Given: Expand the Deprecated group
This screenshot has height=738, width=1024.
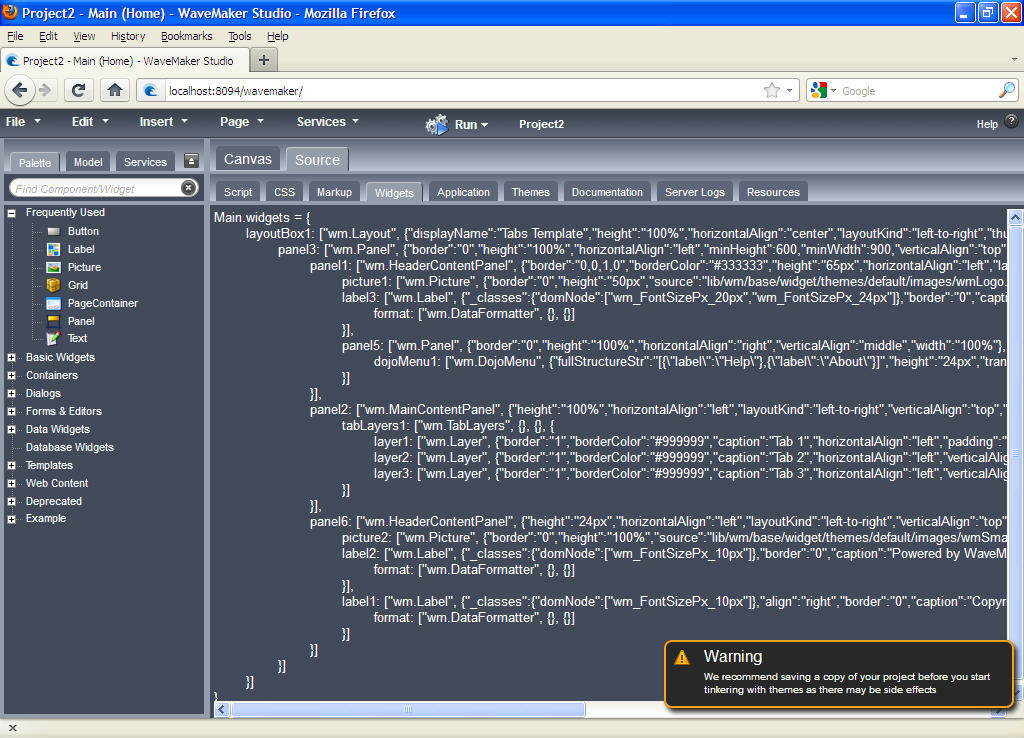Looking at the screenshot, I should click(11, 501).
